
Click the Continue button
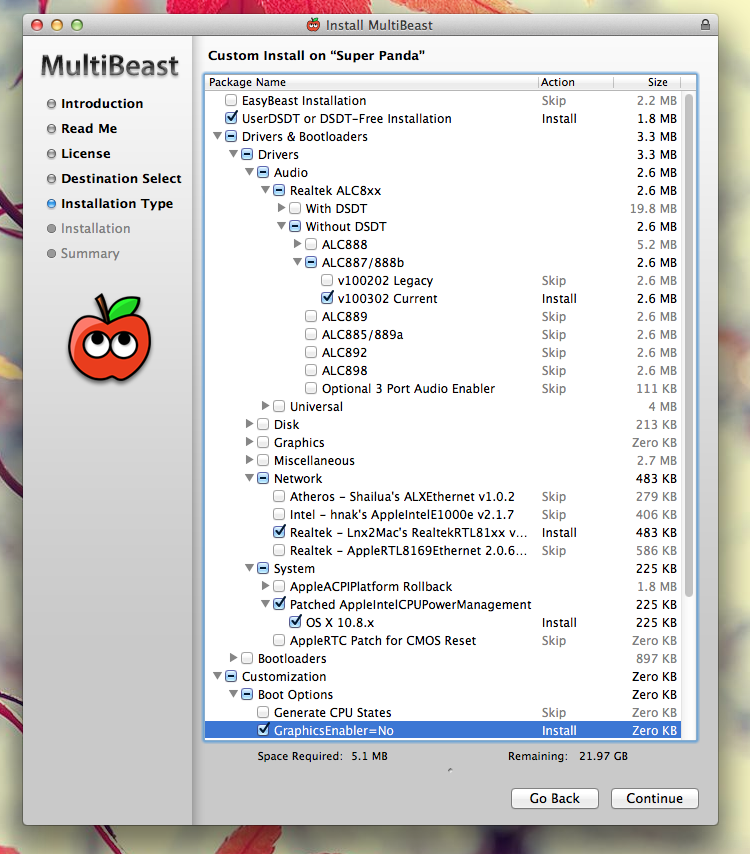pos(654,798)
